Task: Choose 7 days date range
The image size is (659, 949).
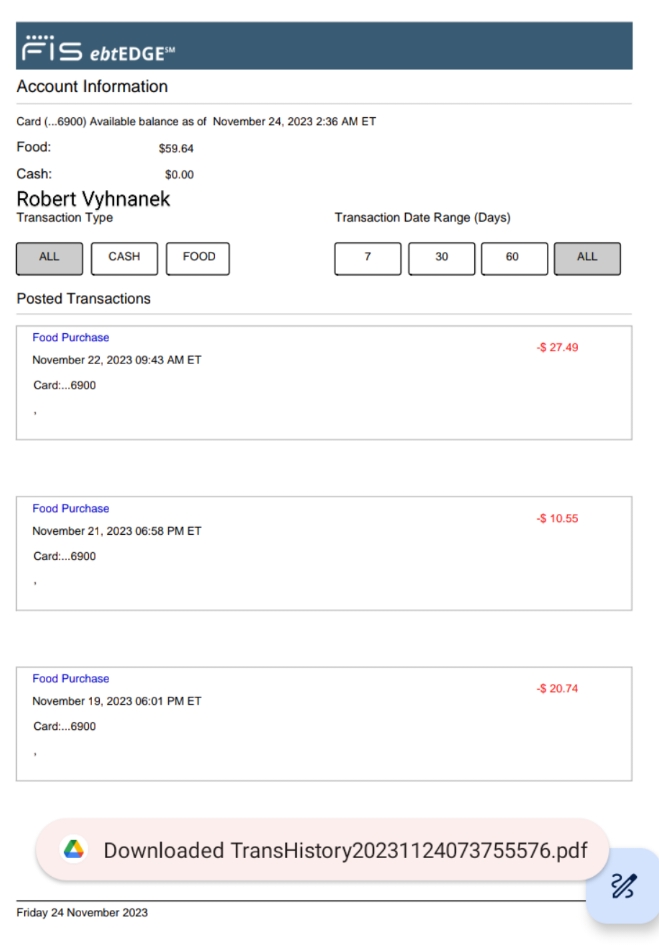Action: click(x=368, y=258)
